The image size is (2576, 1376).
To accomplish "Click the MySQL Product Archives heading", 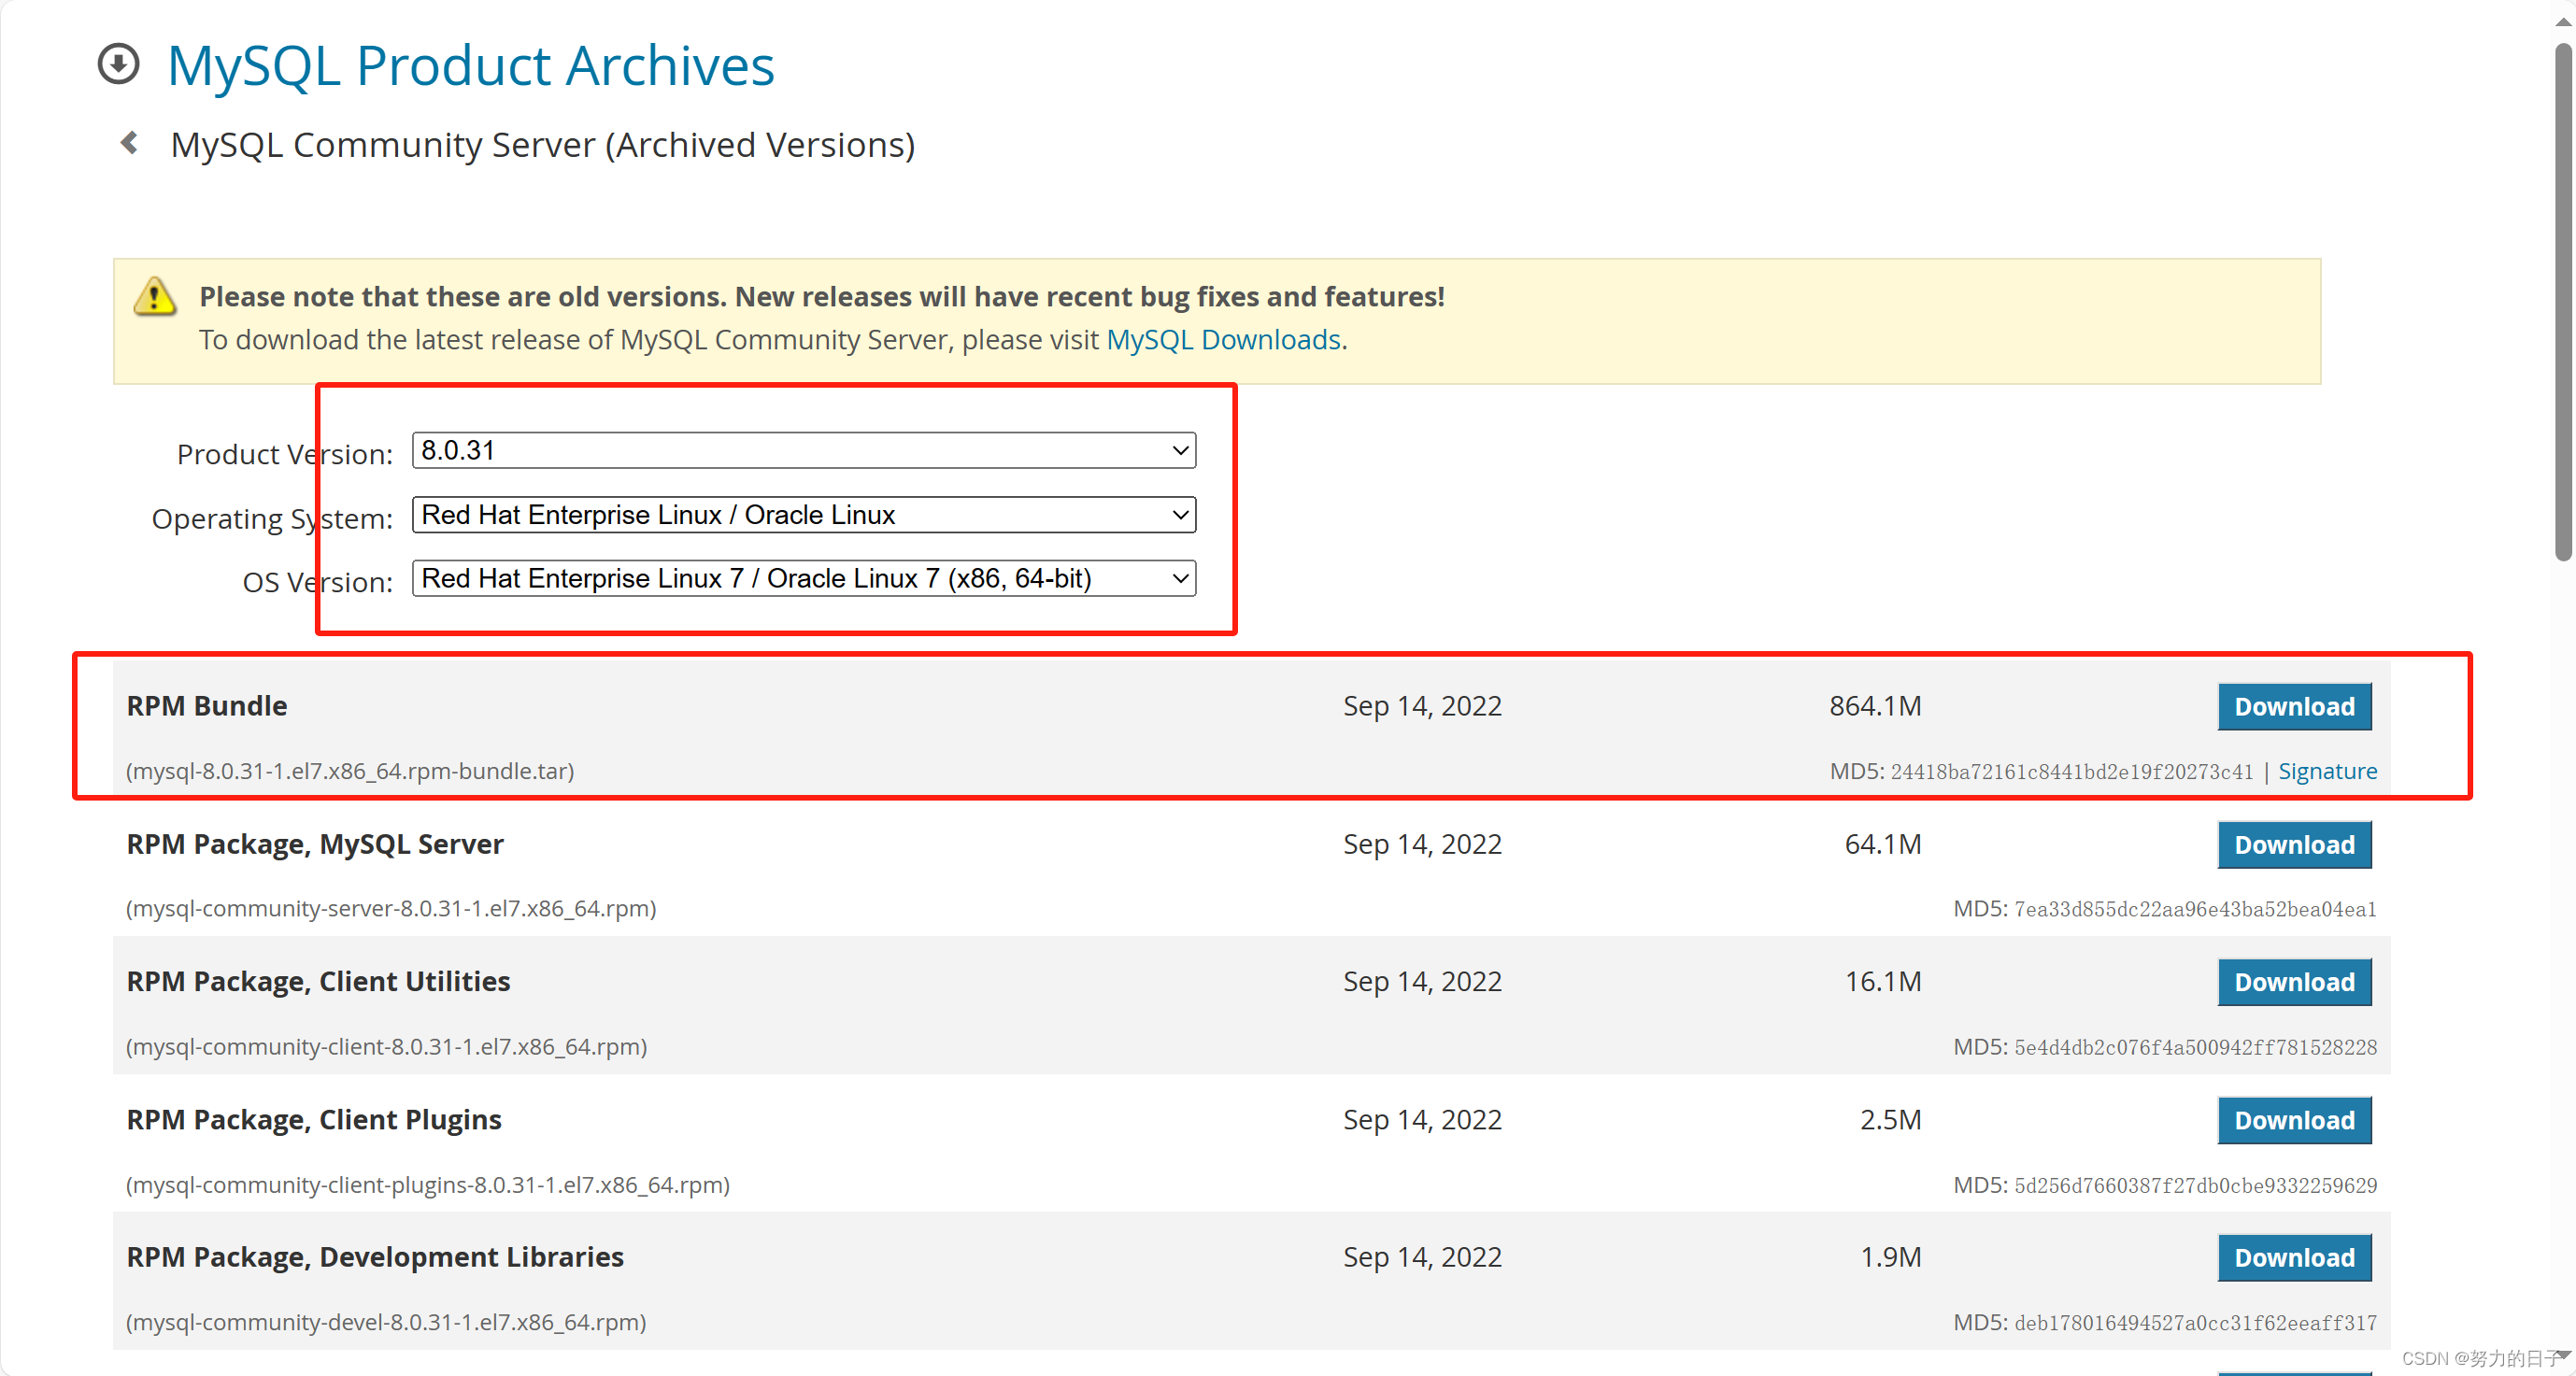I will pyautogui.click(x=471, y=66).
